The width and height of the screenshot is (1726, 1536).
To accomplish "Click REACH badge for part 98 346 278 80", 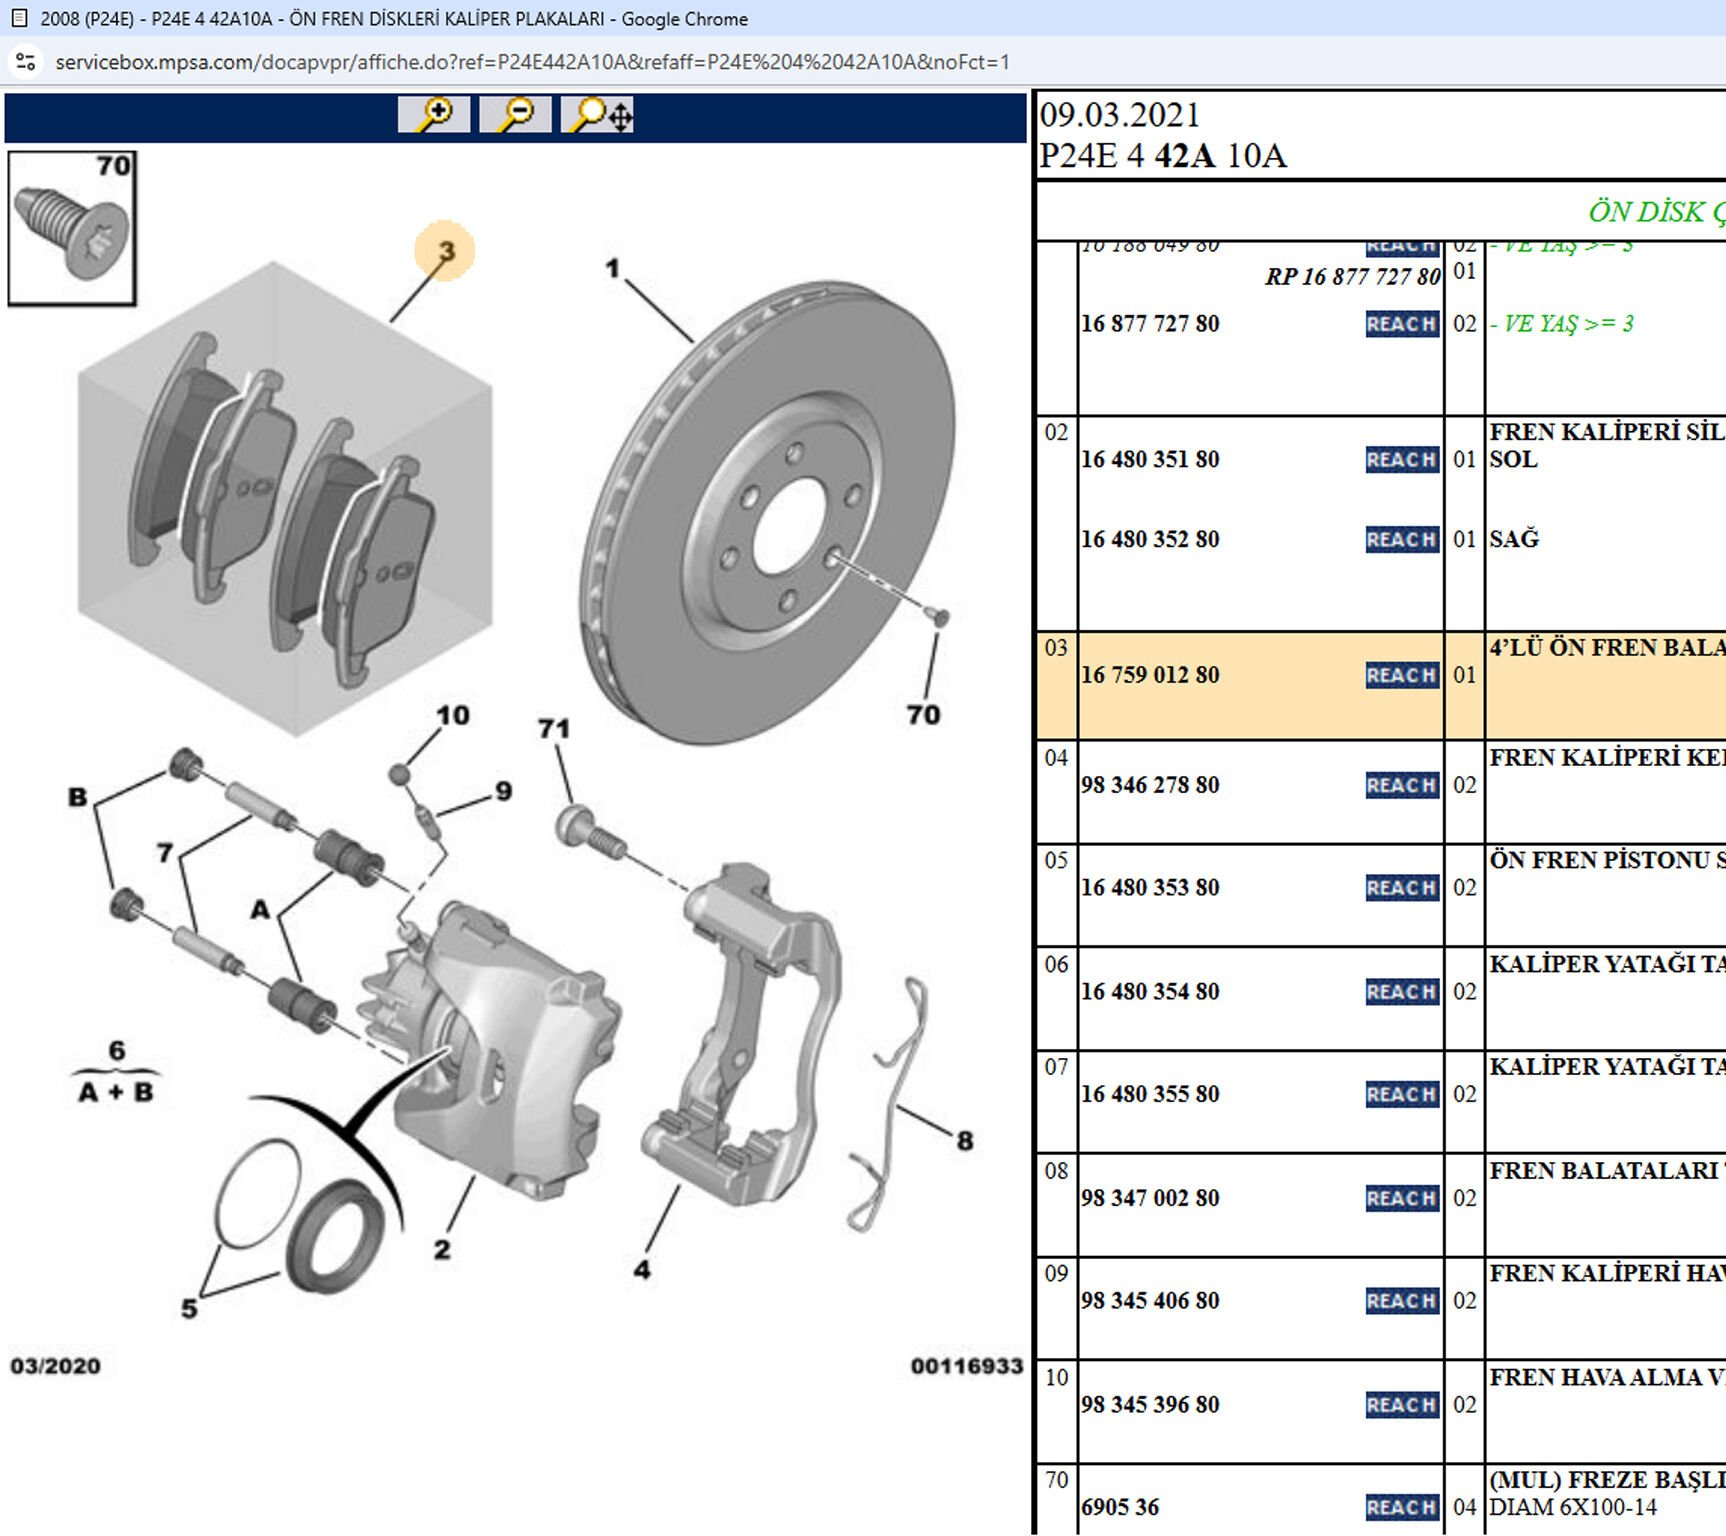I will point(1401,785).
